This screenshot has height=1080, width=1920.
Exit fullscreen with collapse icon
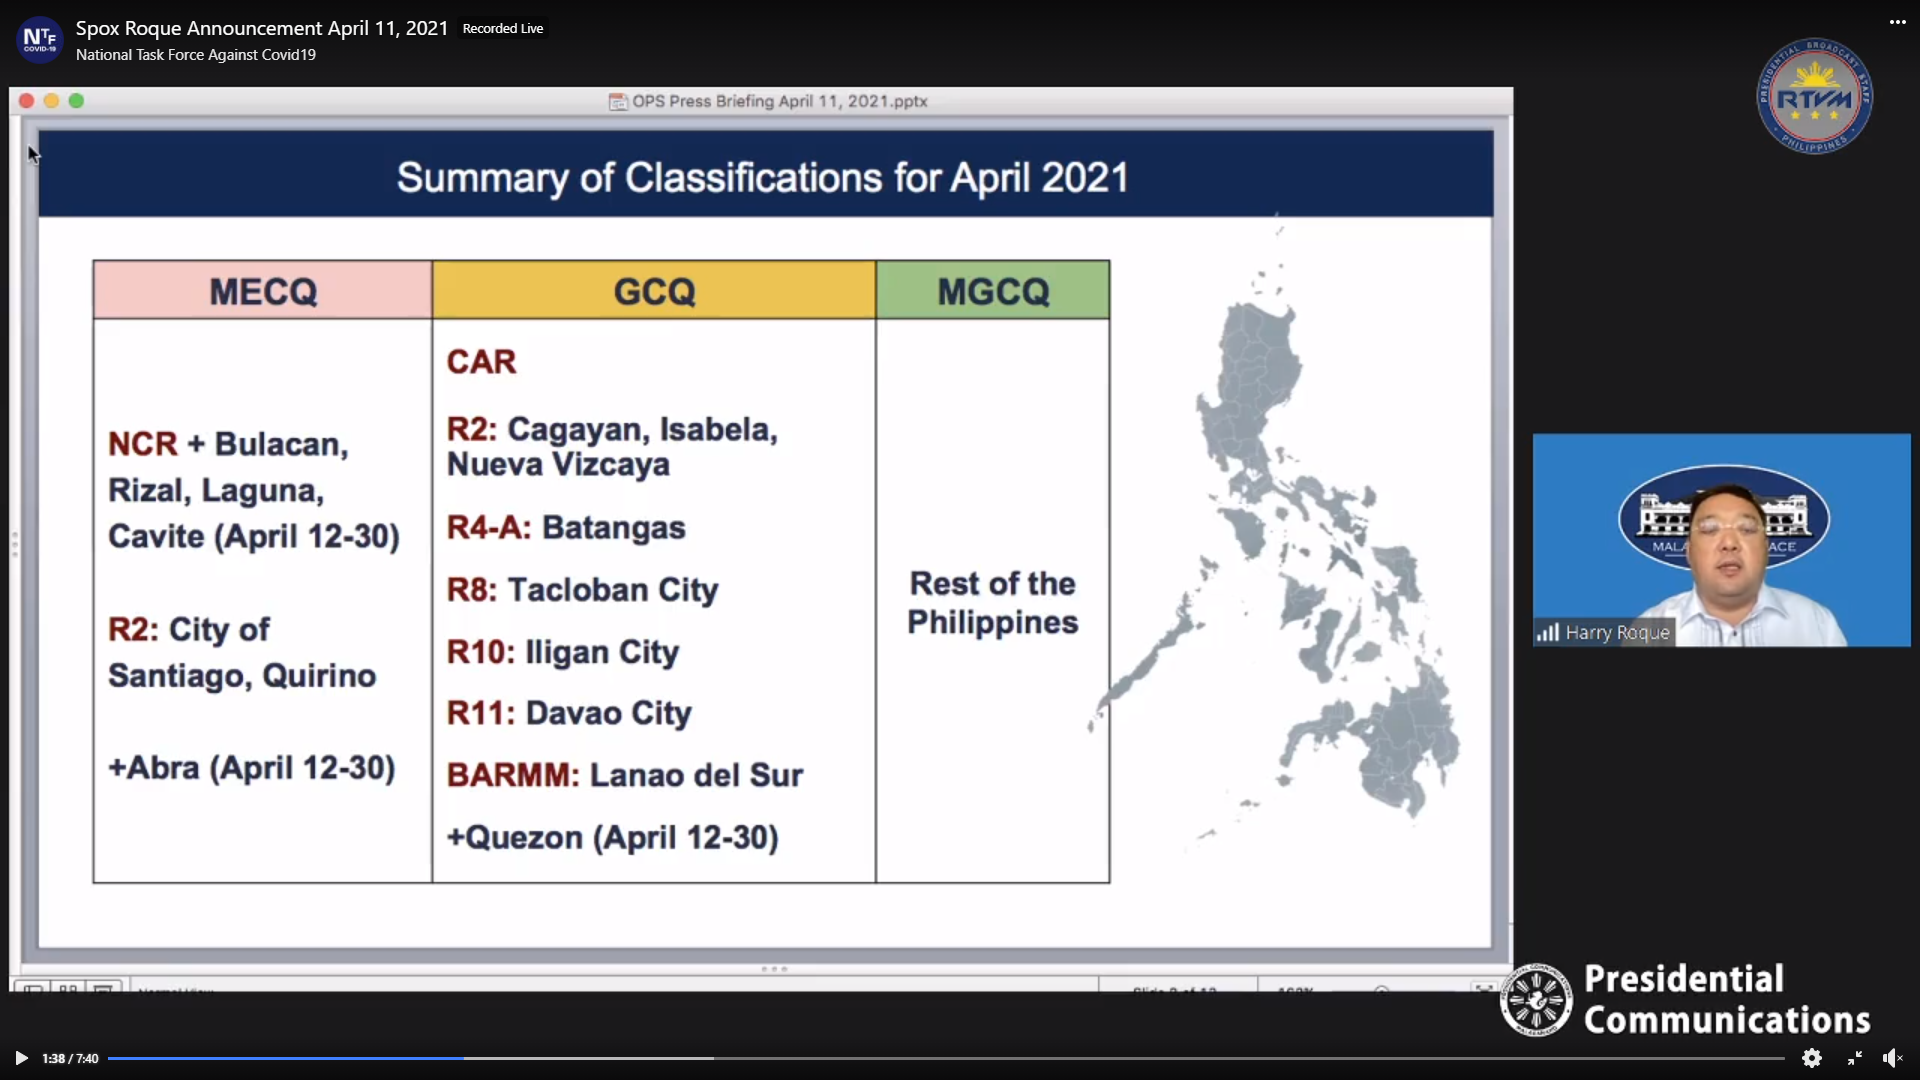pos(1855,1058)
